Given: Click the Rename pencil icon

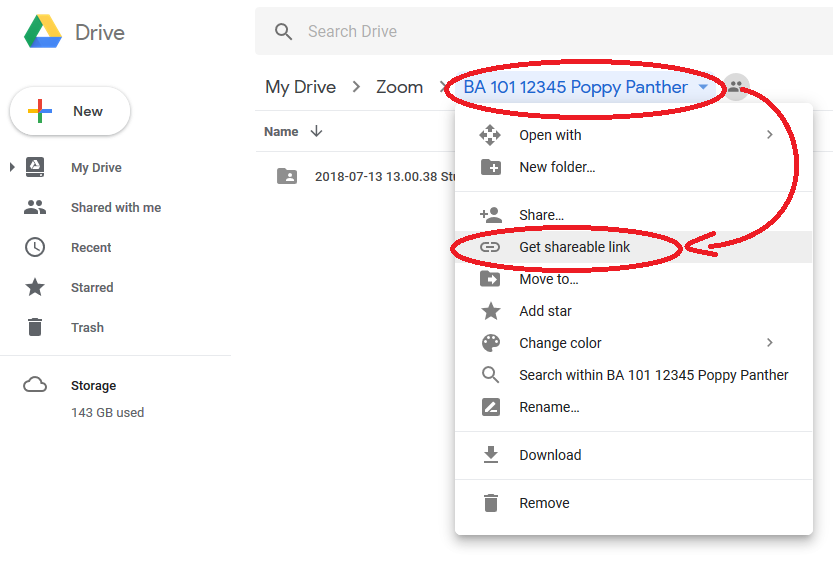Looking at the screenshot, I should point(490,407).
